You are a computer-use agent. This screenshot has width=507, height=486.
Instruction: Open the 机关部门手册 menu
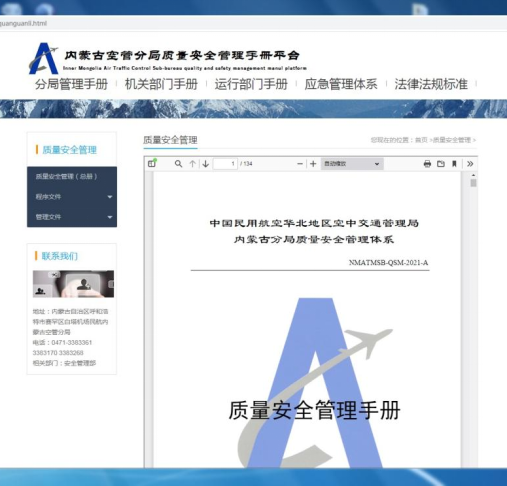click(x=161, y=84)
